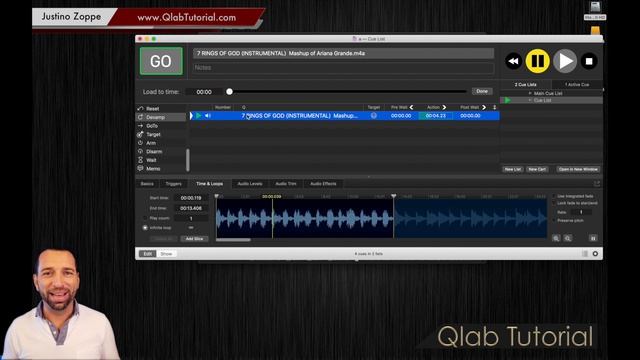Open the Basics inspector tab
Viewport: 640px width, 360px height.
point(147,184)
